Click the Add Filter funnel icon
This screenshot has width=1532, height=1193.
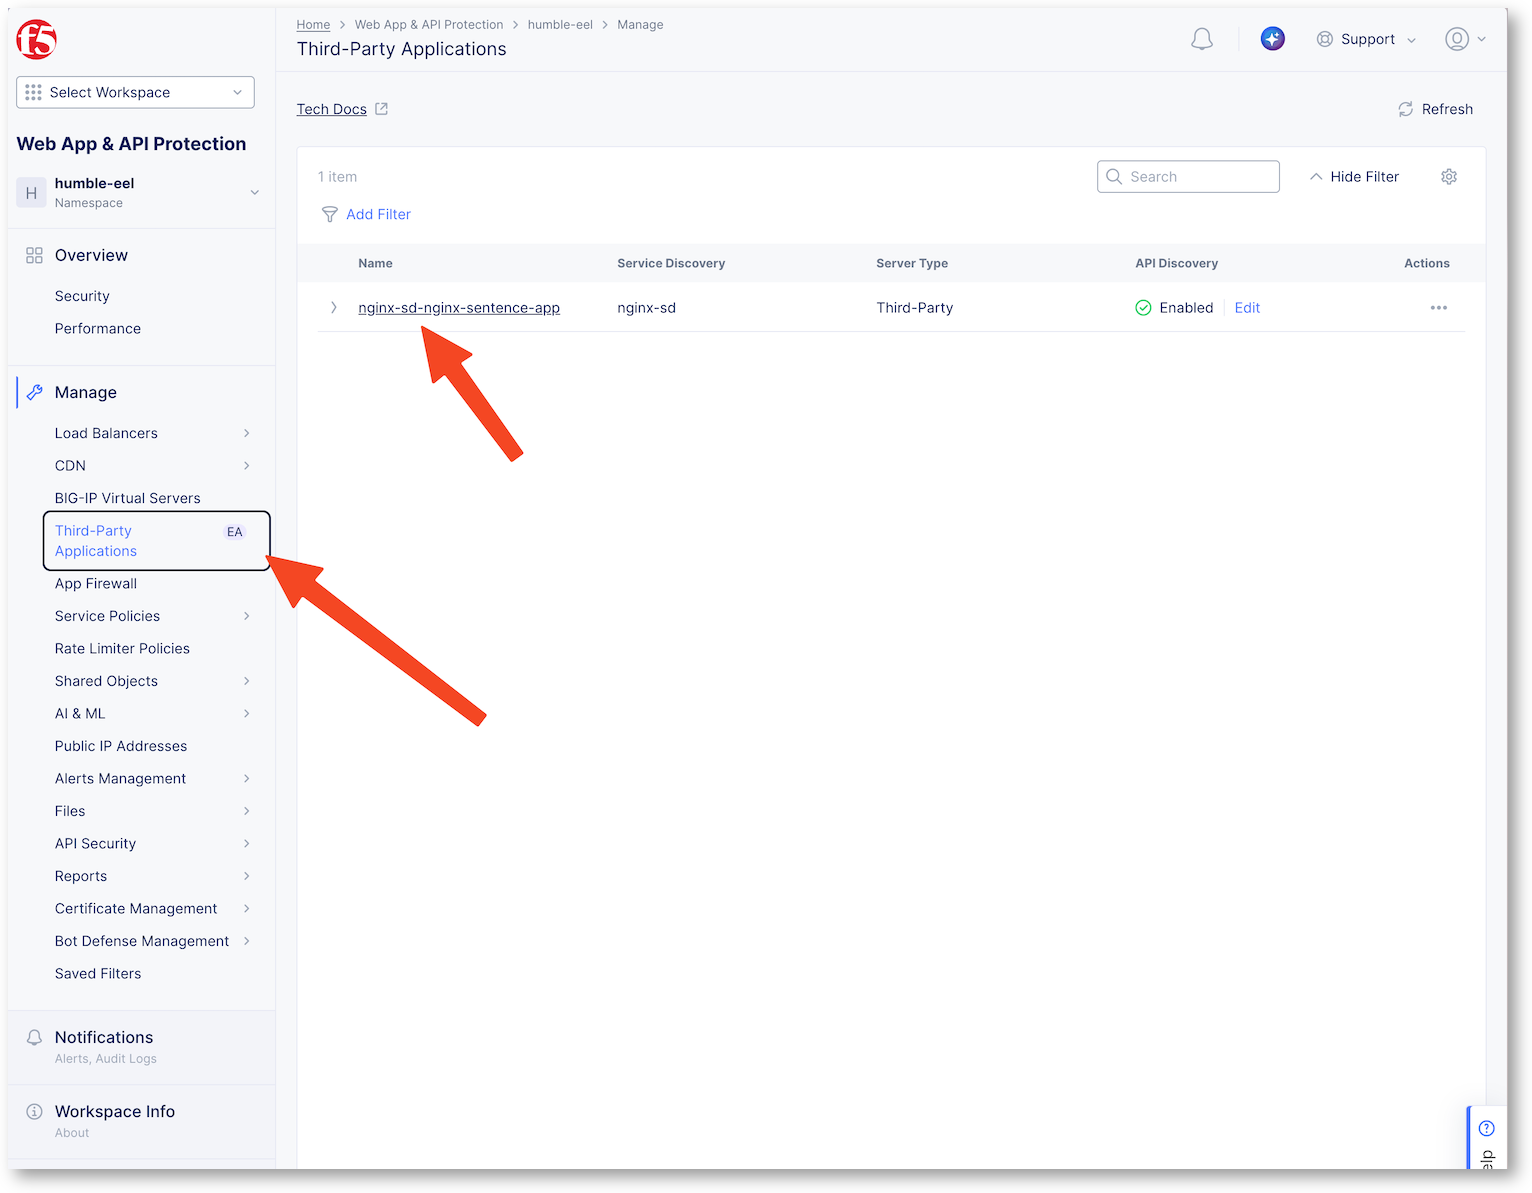329,215
